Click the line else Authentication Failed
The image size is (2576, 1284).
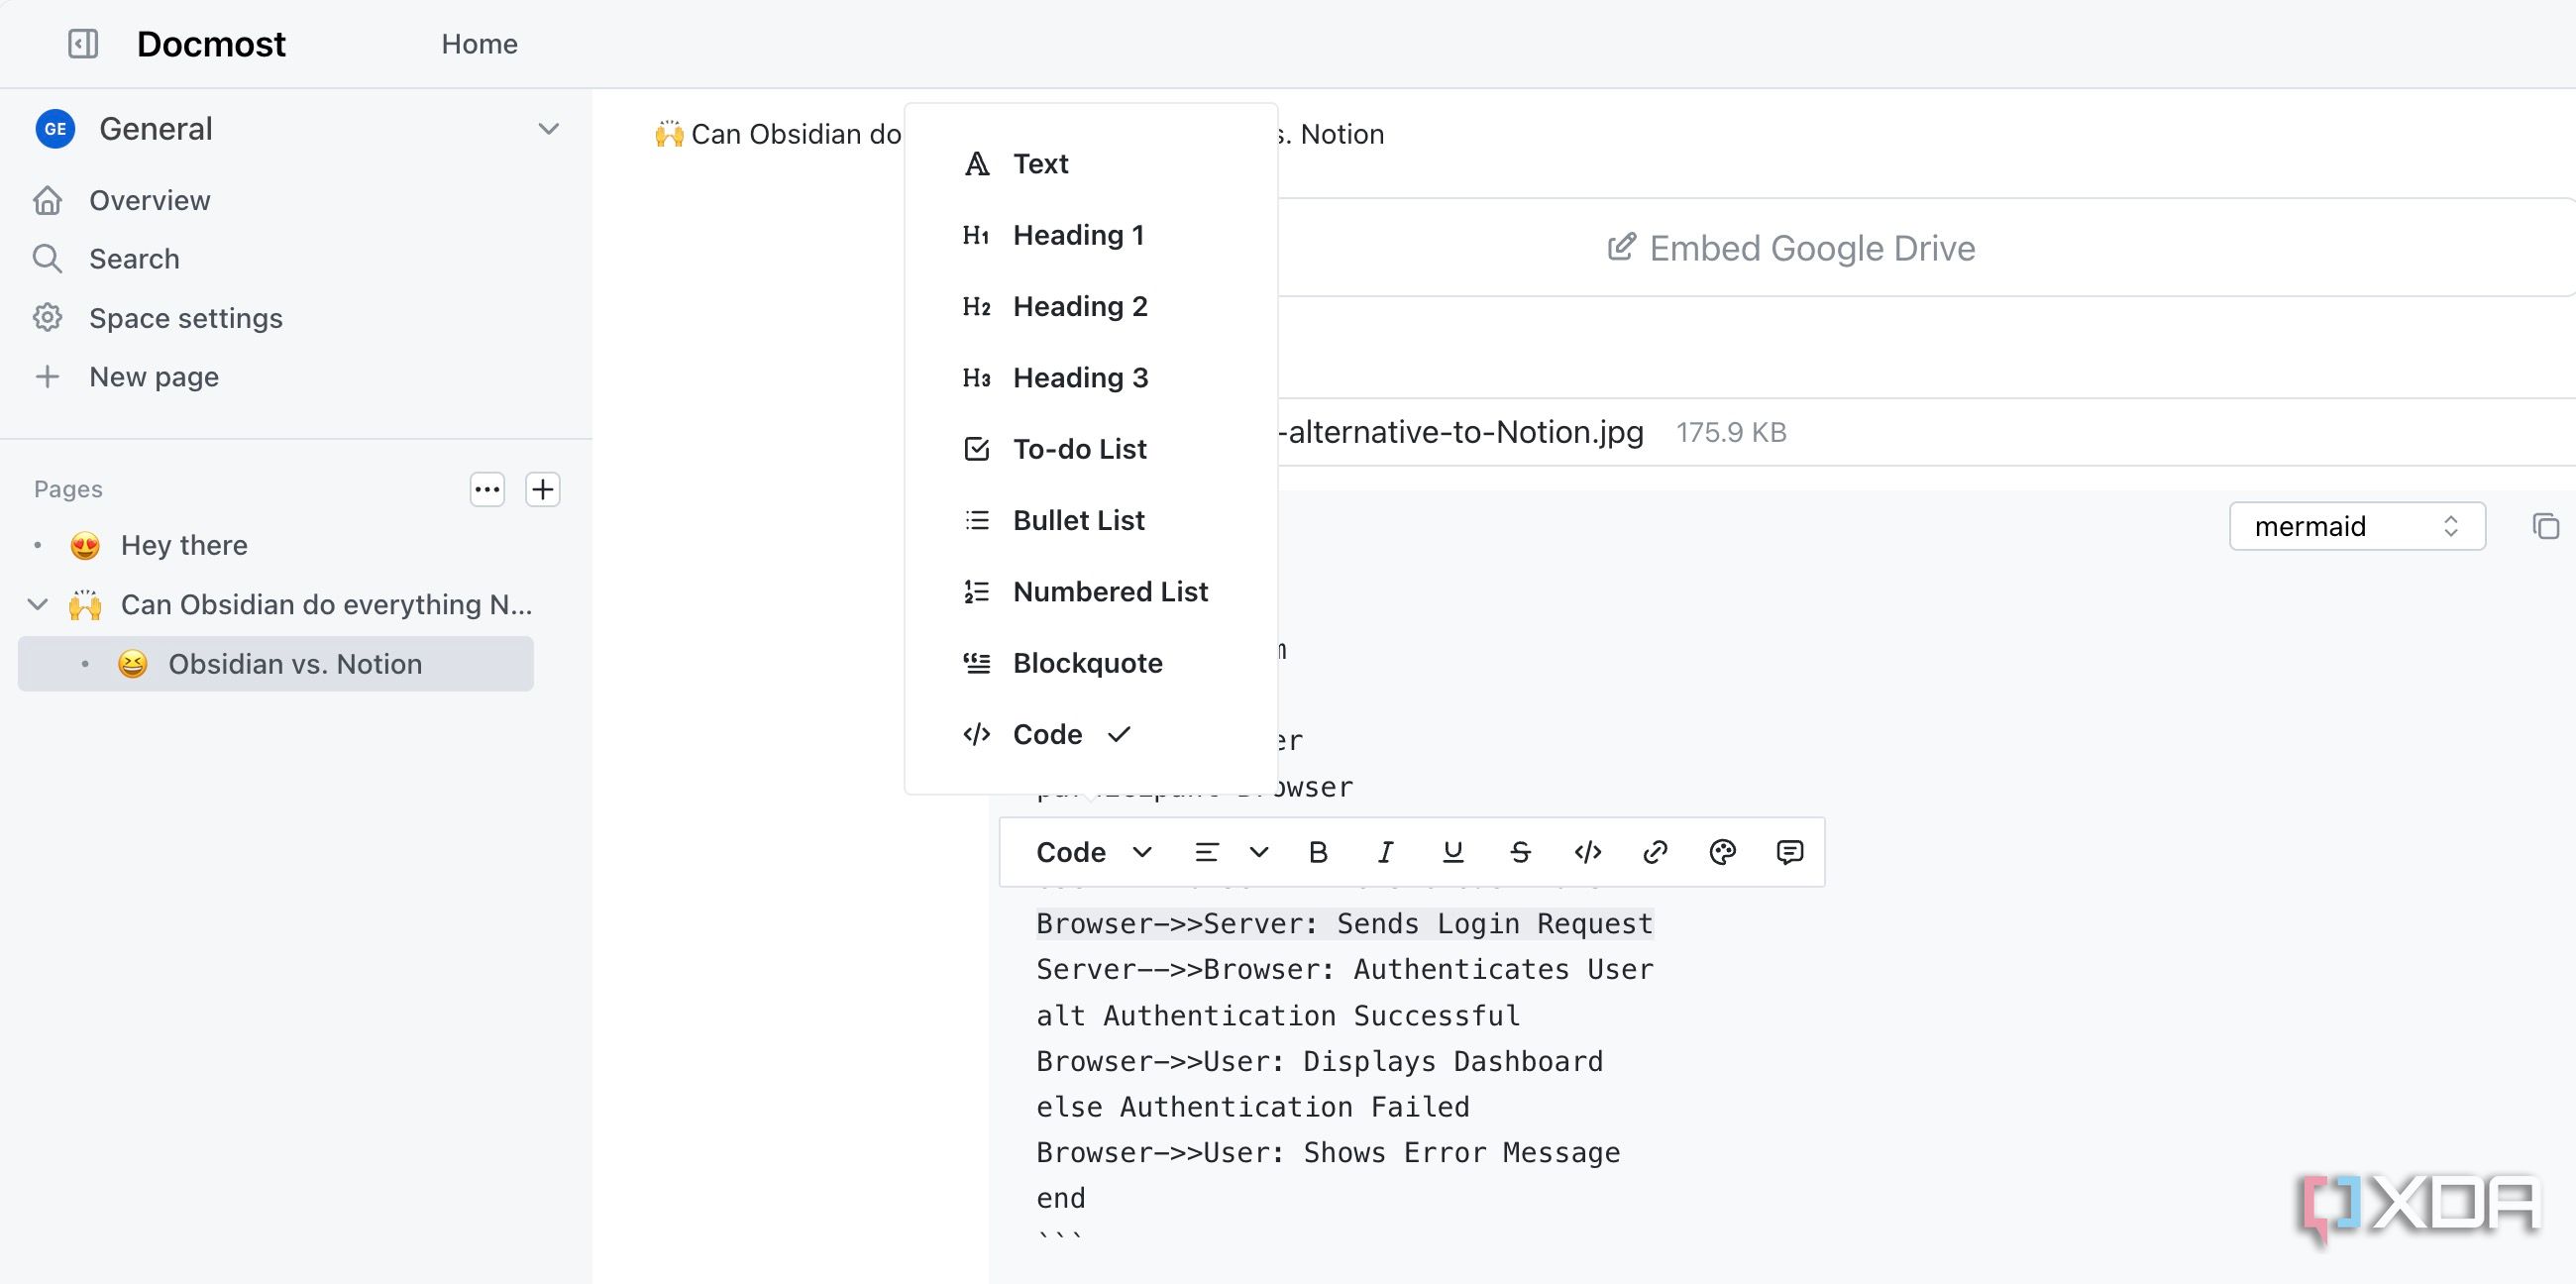[x=1253, y=1108]
